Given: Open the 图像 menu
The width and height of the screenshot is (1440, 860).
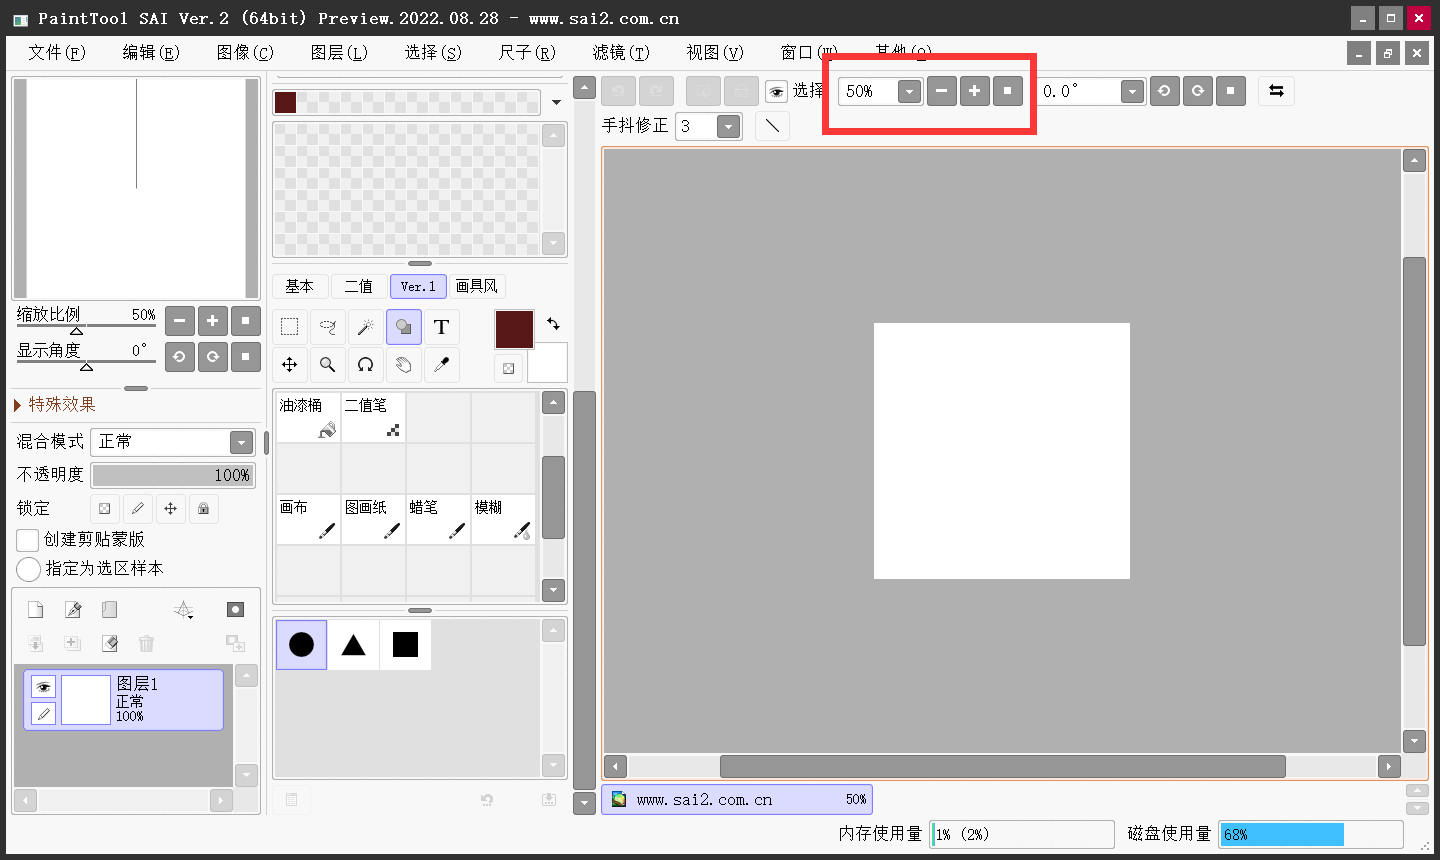Looking at the screenshot, I should pyautogui.click(x=245, y=52).
